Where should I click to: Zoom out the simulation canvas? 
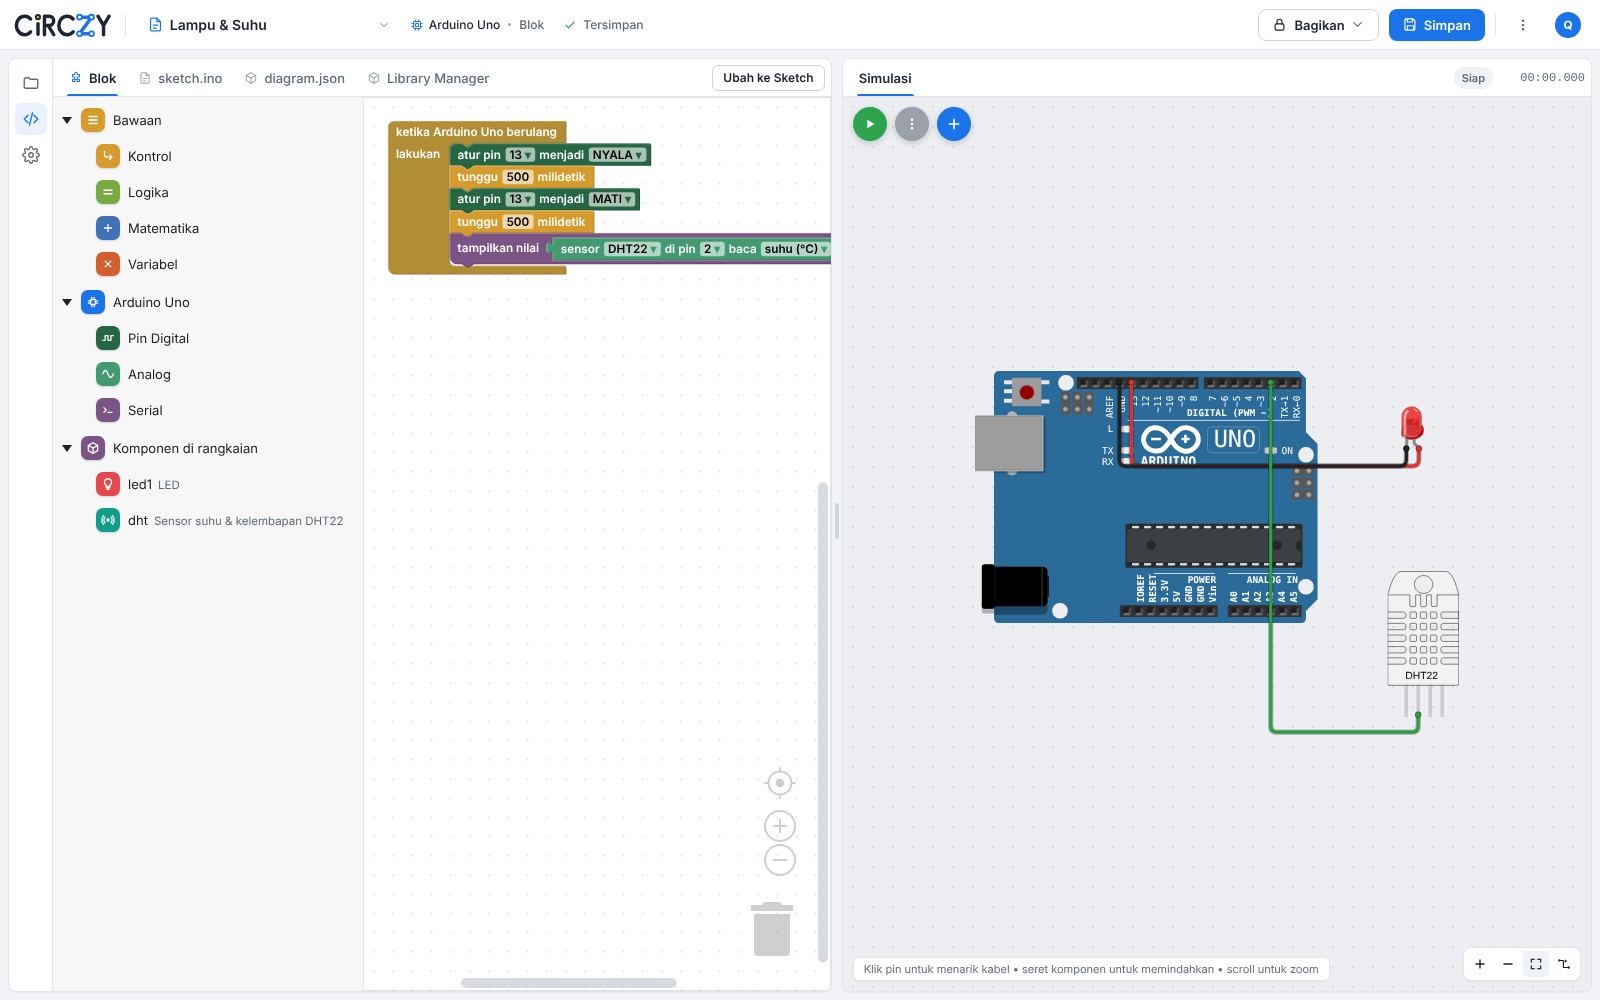[1508, 964]
